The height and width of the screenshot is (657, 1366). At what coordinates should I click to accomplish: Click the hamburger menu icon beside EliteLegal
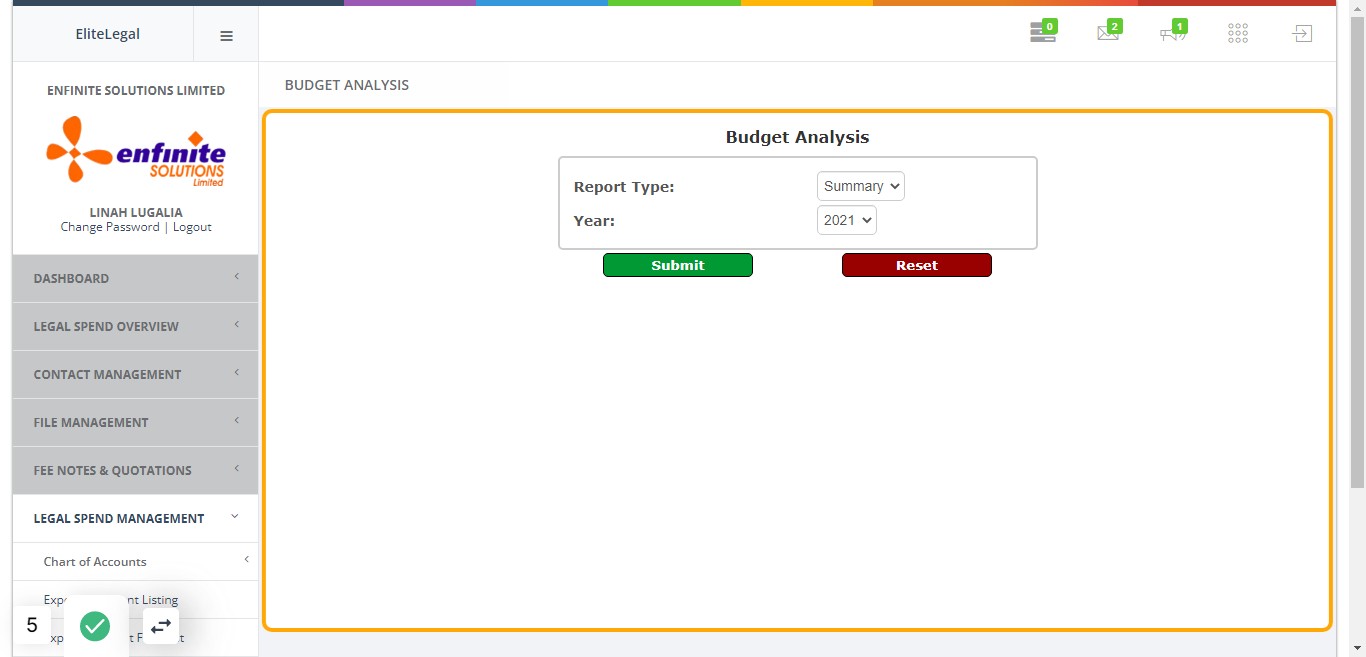[x=226, y=35]
